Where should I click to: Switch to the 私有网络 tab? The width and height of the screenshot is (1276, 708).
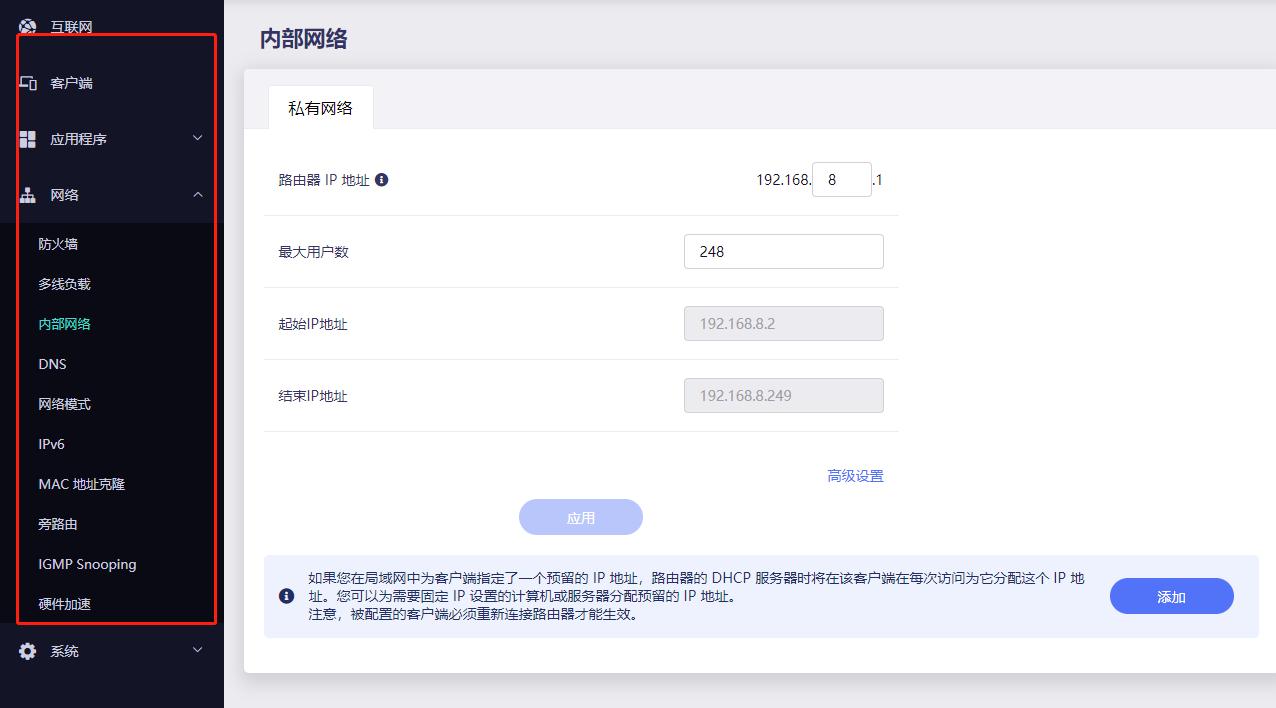(320, 107)
